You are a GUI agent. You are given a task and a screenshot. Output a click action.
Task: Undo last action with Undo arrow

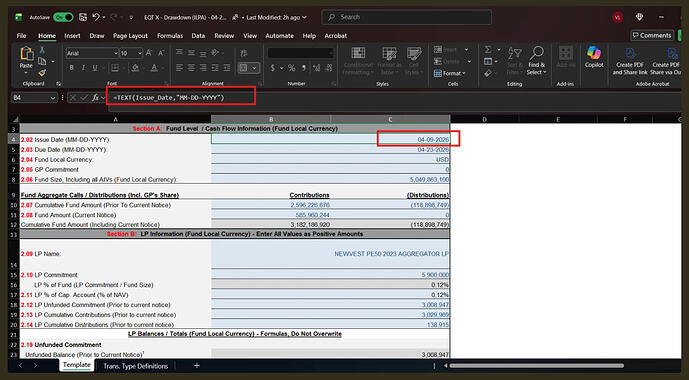pos(96,17)
